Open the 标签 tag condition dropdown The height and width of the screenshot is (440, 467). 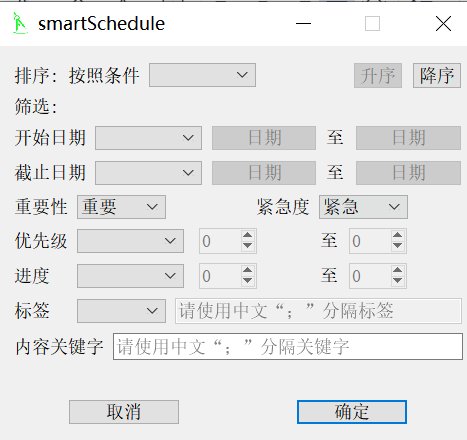121,311
